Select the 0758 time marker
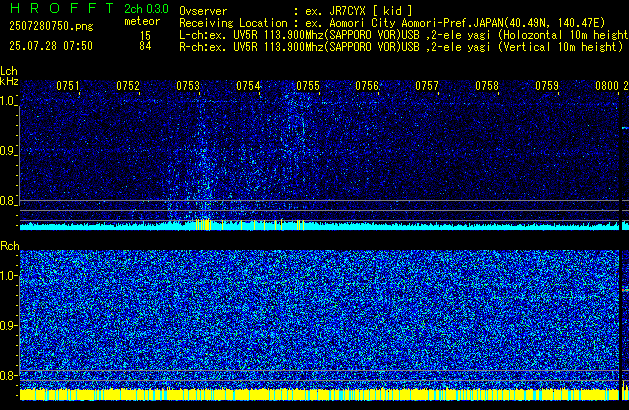The image size is (629, 410). [487, 86]
